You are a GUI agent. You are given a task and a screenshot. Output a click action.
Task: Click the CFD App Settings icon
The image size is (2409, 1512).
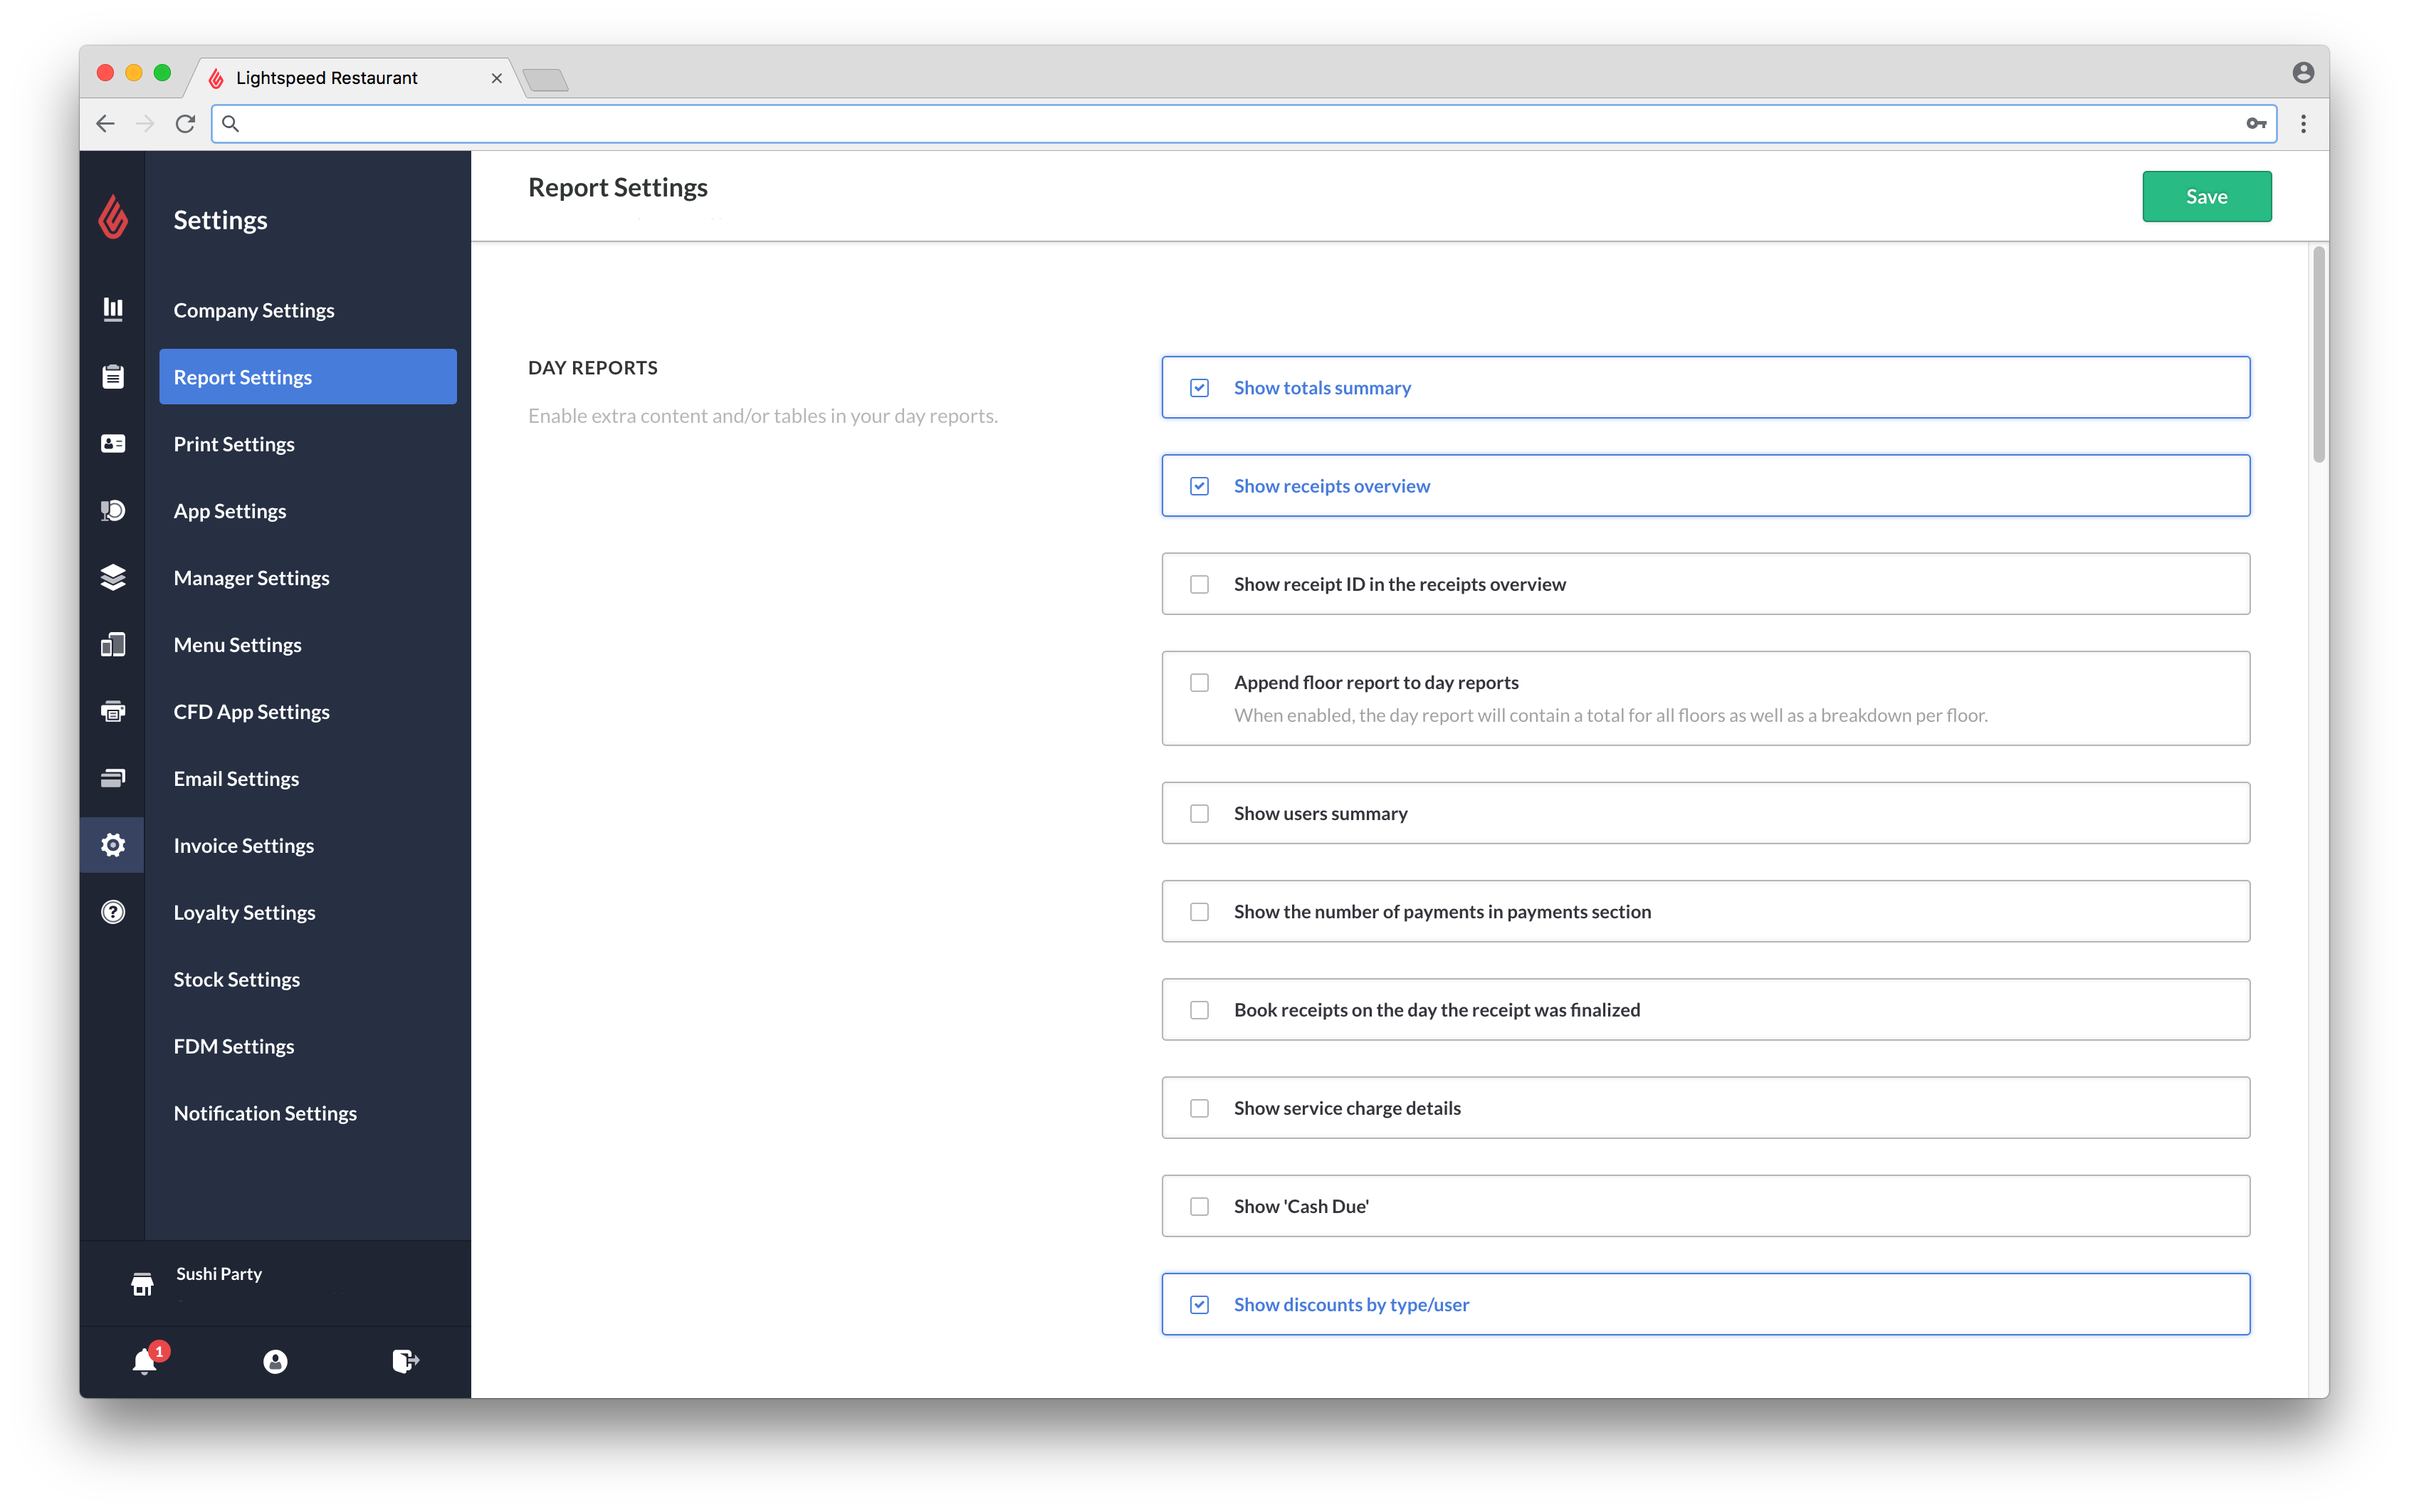coord(112,710)
